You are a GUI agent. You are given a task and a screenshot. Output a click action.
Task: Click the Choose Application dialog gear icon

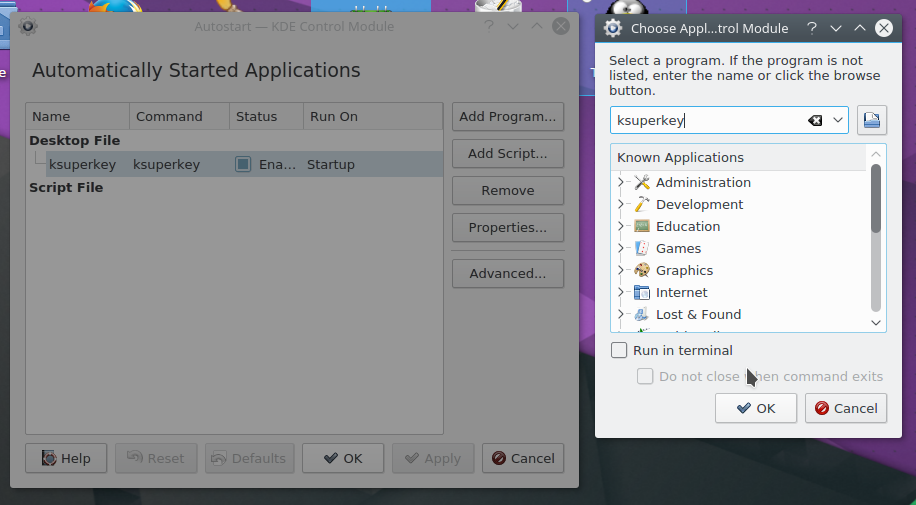tap(613, 28)
